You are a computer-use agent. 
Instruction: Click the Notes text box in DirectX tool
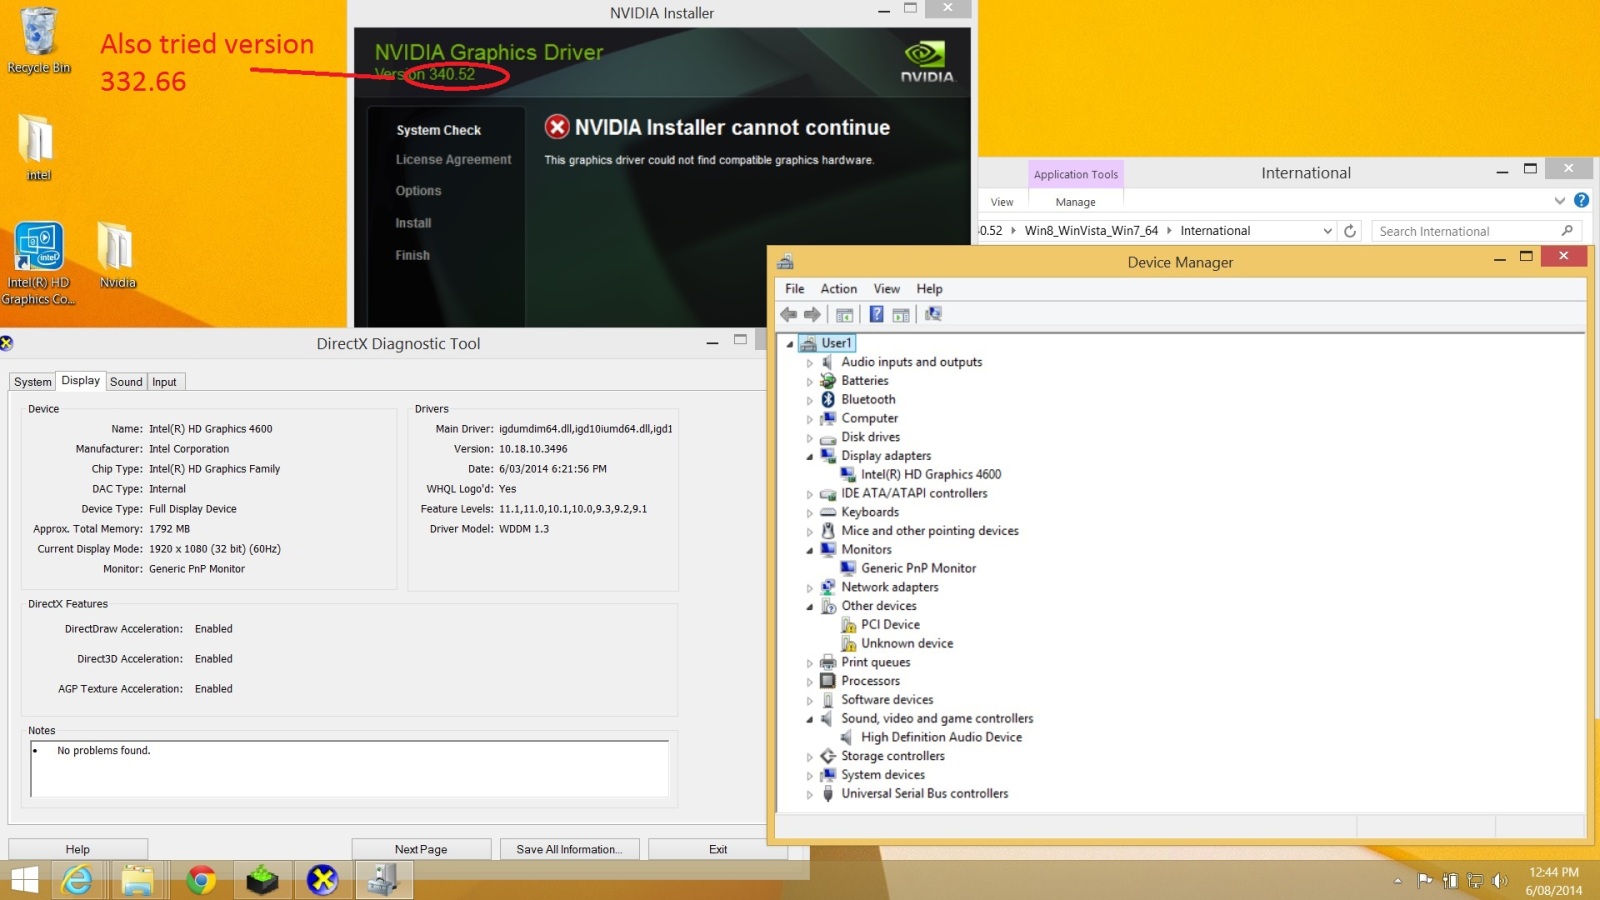point(349,768)
